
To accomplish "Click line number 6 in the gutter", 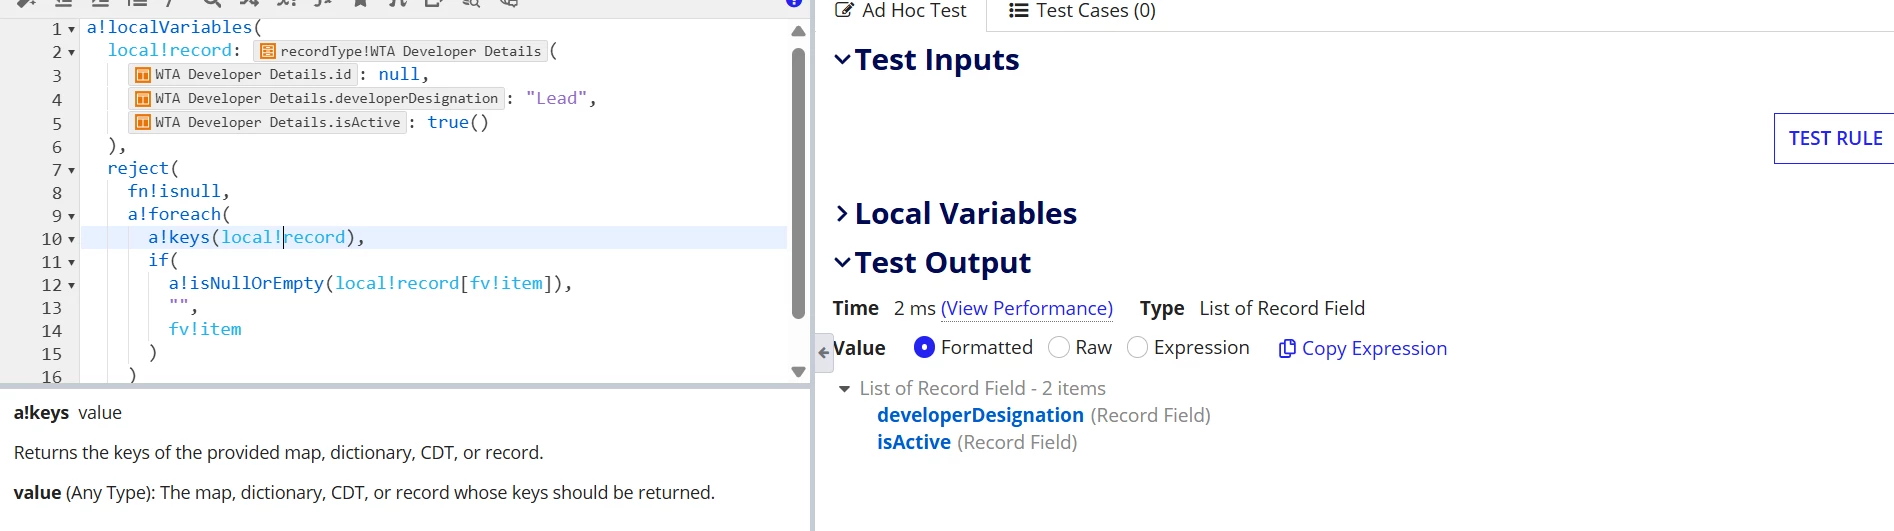I will pyautogui.click(x=57, y=148).
